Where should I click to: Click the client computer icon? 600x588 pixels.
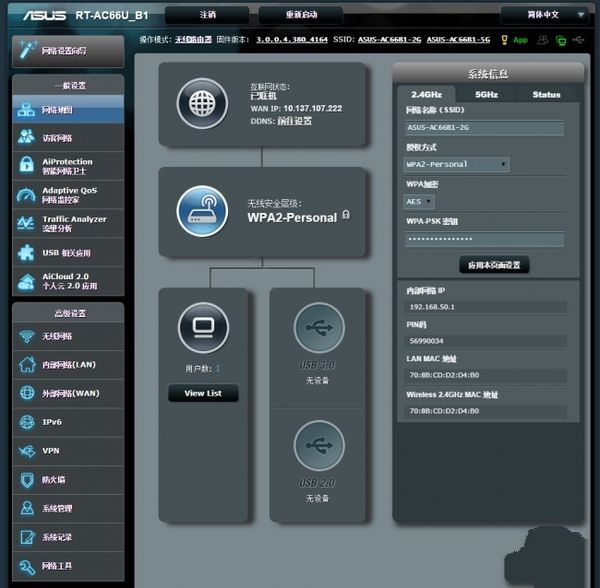coord(203,327)
